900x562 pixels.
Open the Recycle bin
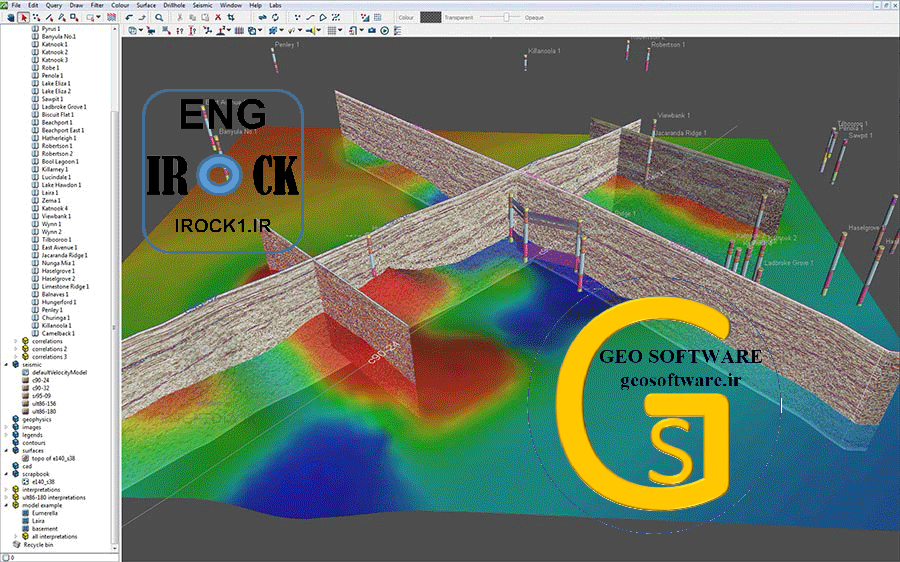38,544
